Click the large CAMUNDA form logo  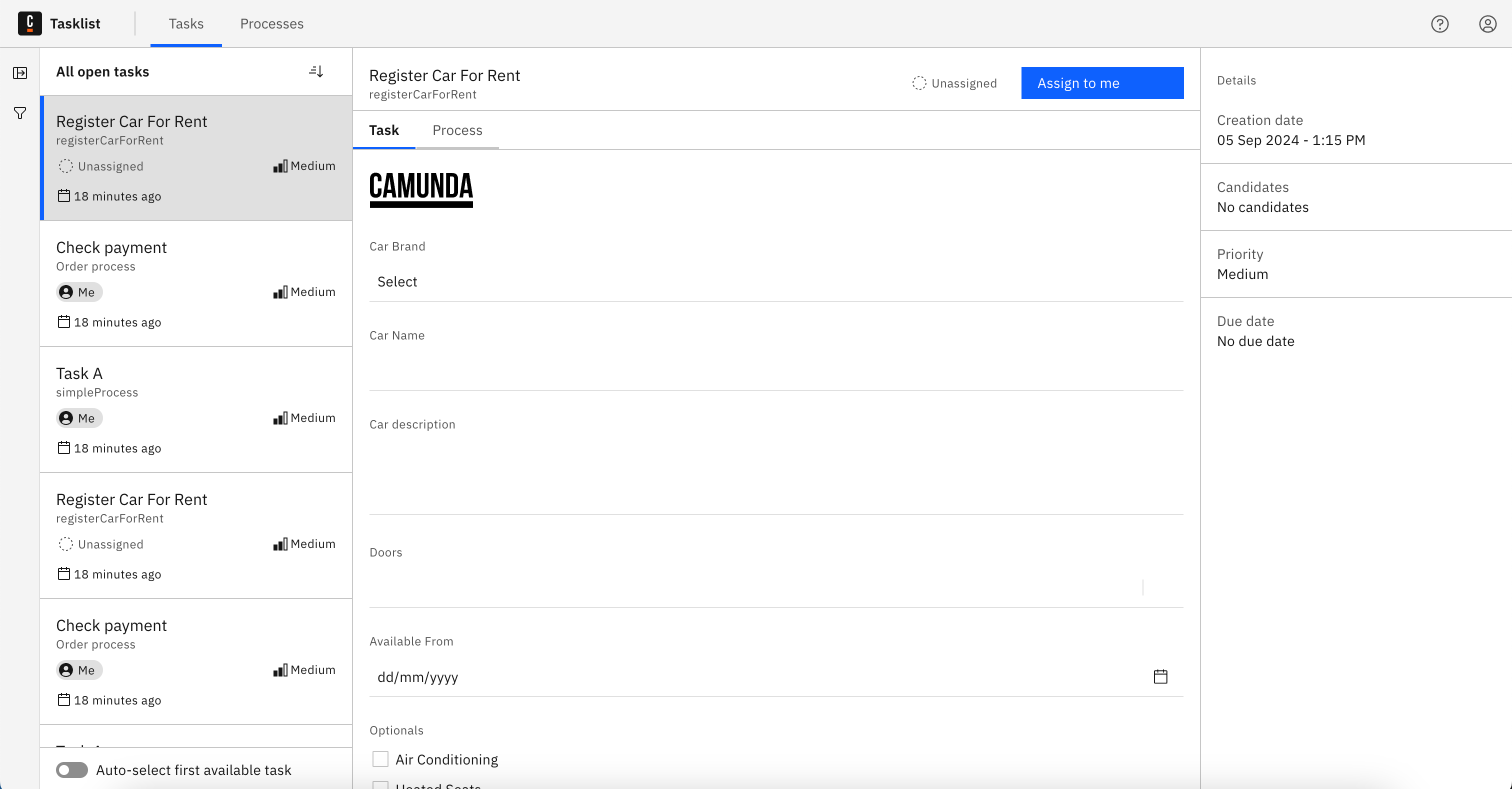point(421,188)
